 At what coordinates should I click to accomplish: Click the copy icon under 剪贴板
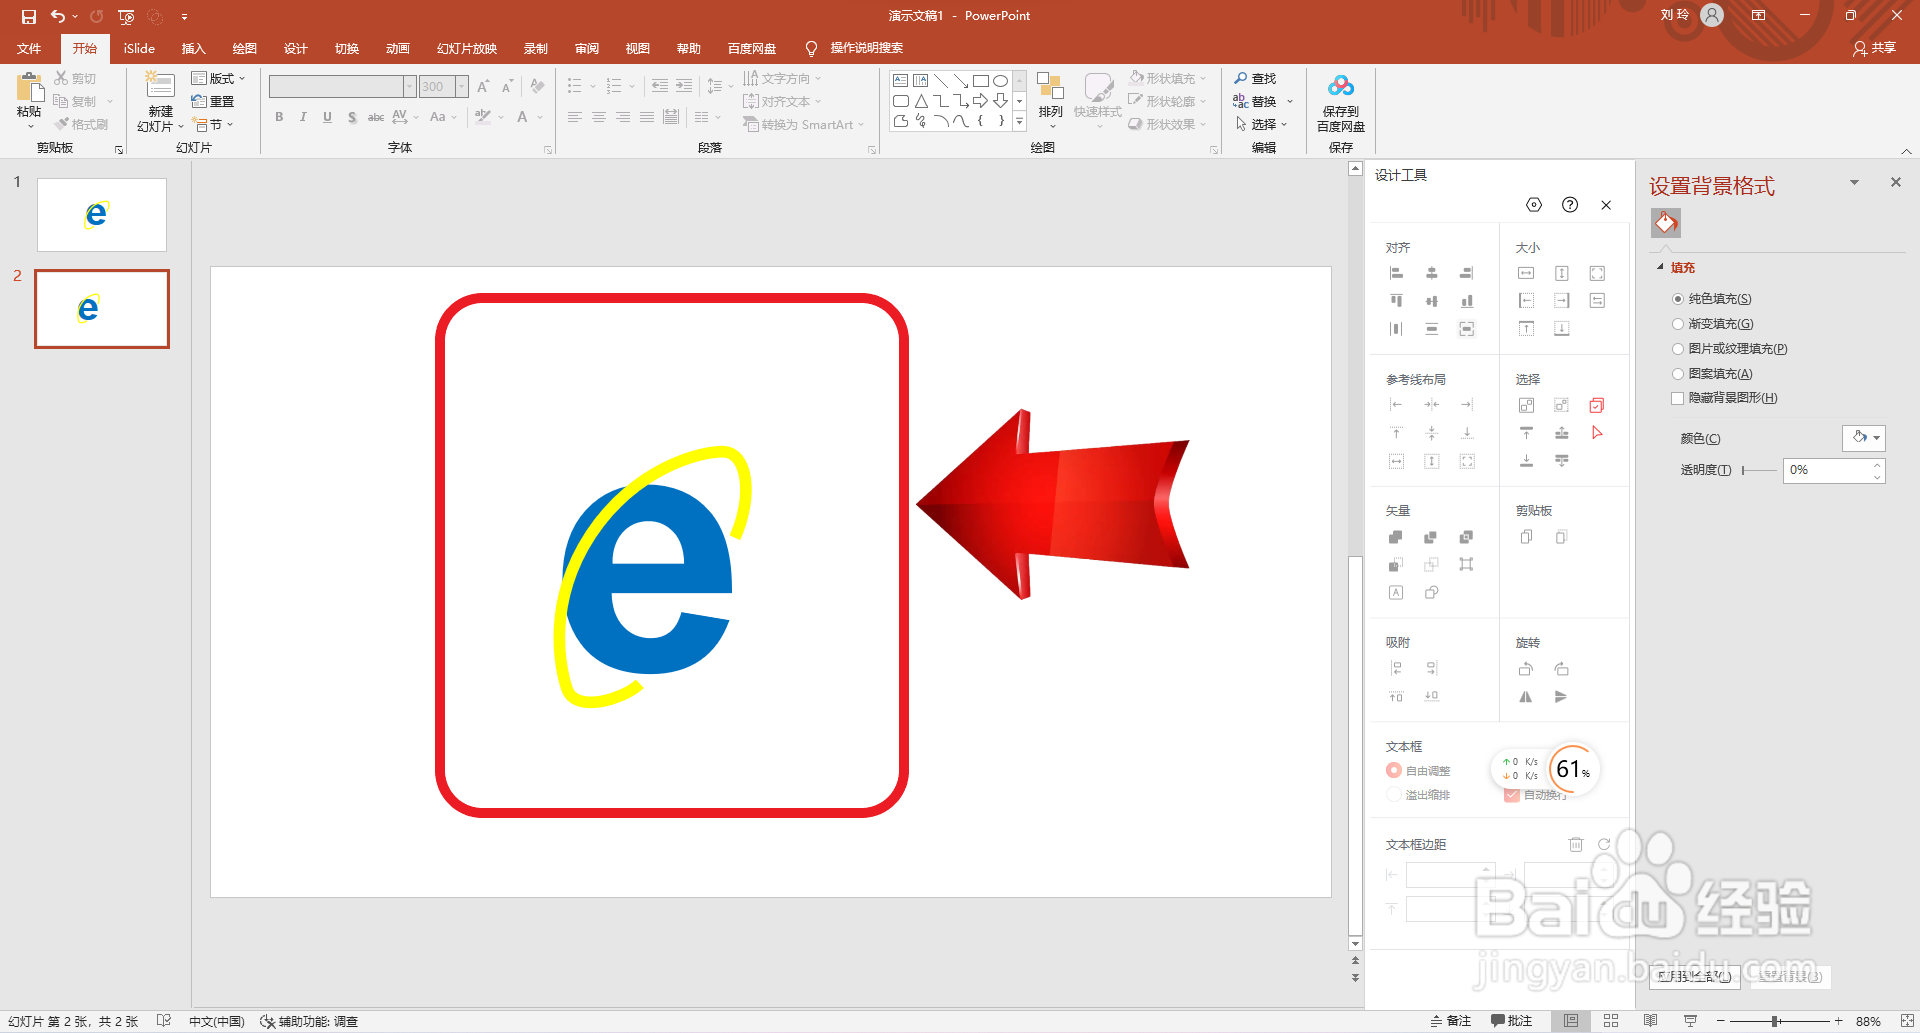1526,537
